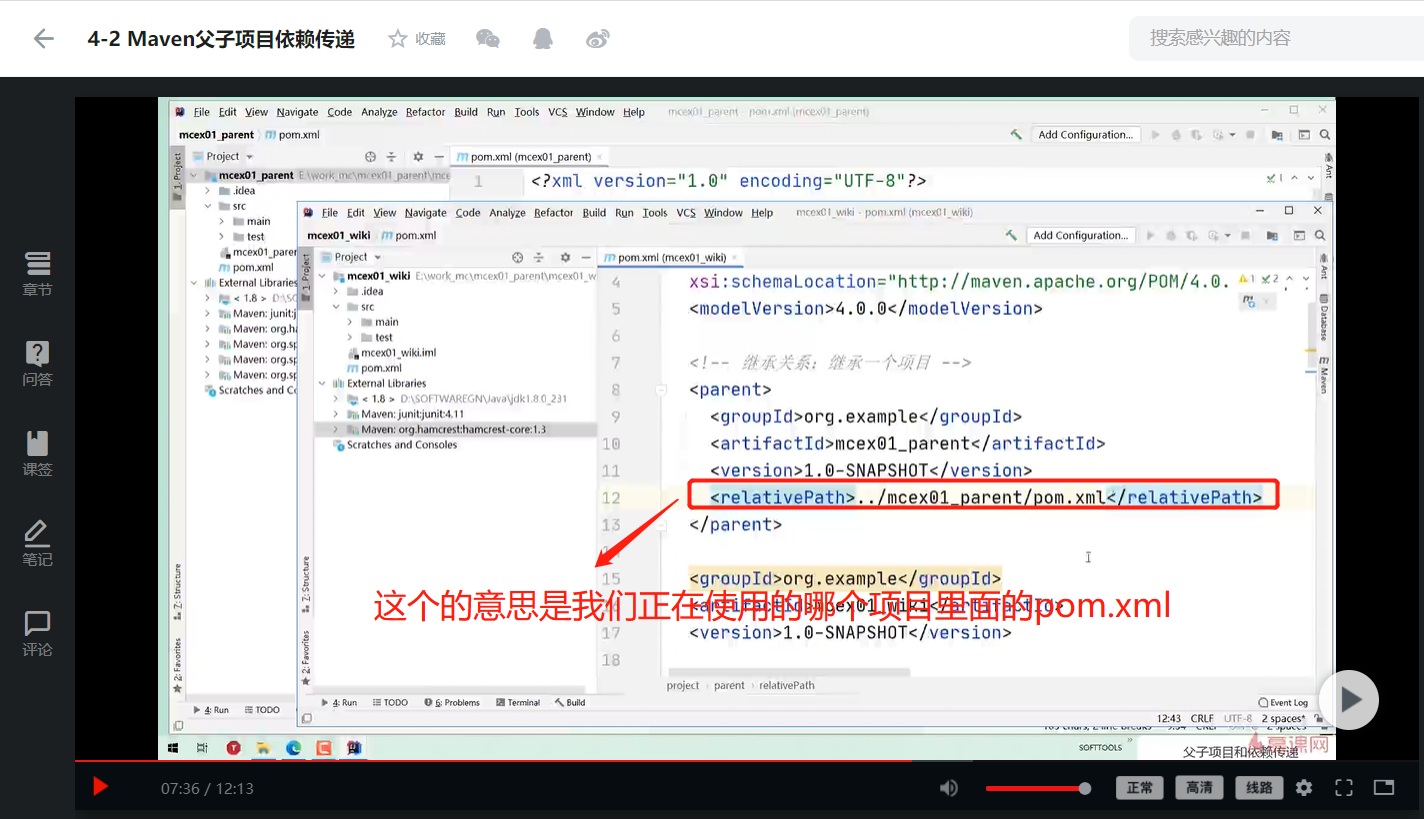Viewport: 1424px width, 819px height.
Task: Open Refactor menu in mcex01_wiki window
Action: (553, 213)
